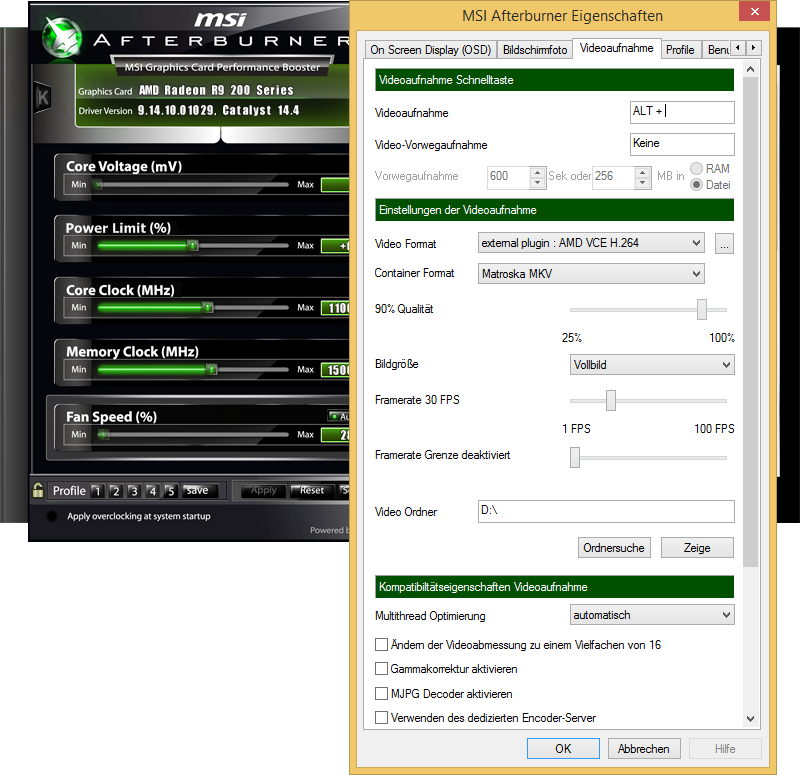Click the Fan Speed slider handle

point(104,435)
